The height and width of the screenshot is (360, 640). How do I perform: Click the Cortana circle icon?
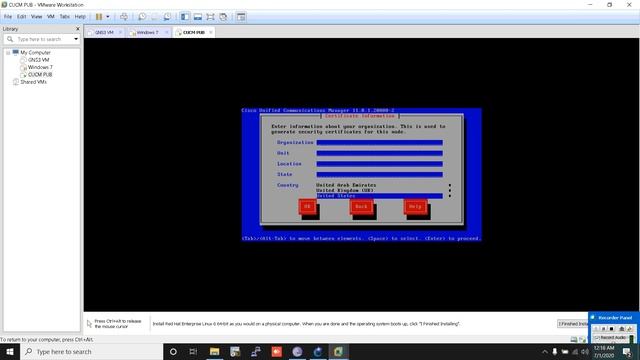pos(173,351)
